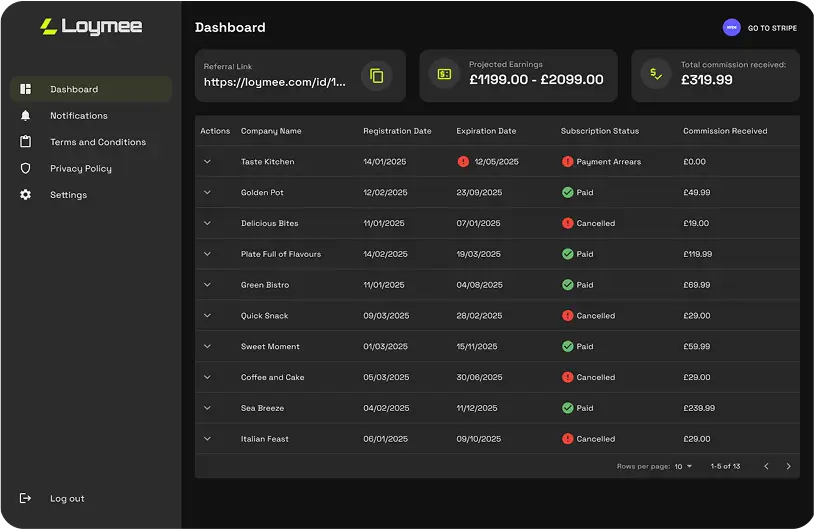This screenshot has height=529, width=816.
Task: Expand the Green Bistro row details
Action: (x=208, y=285)
